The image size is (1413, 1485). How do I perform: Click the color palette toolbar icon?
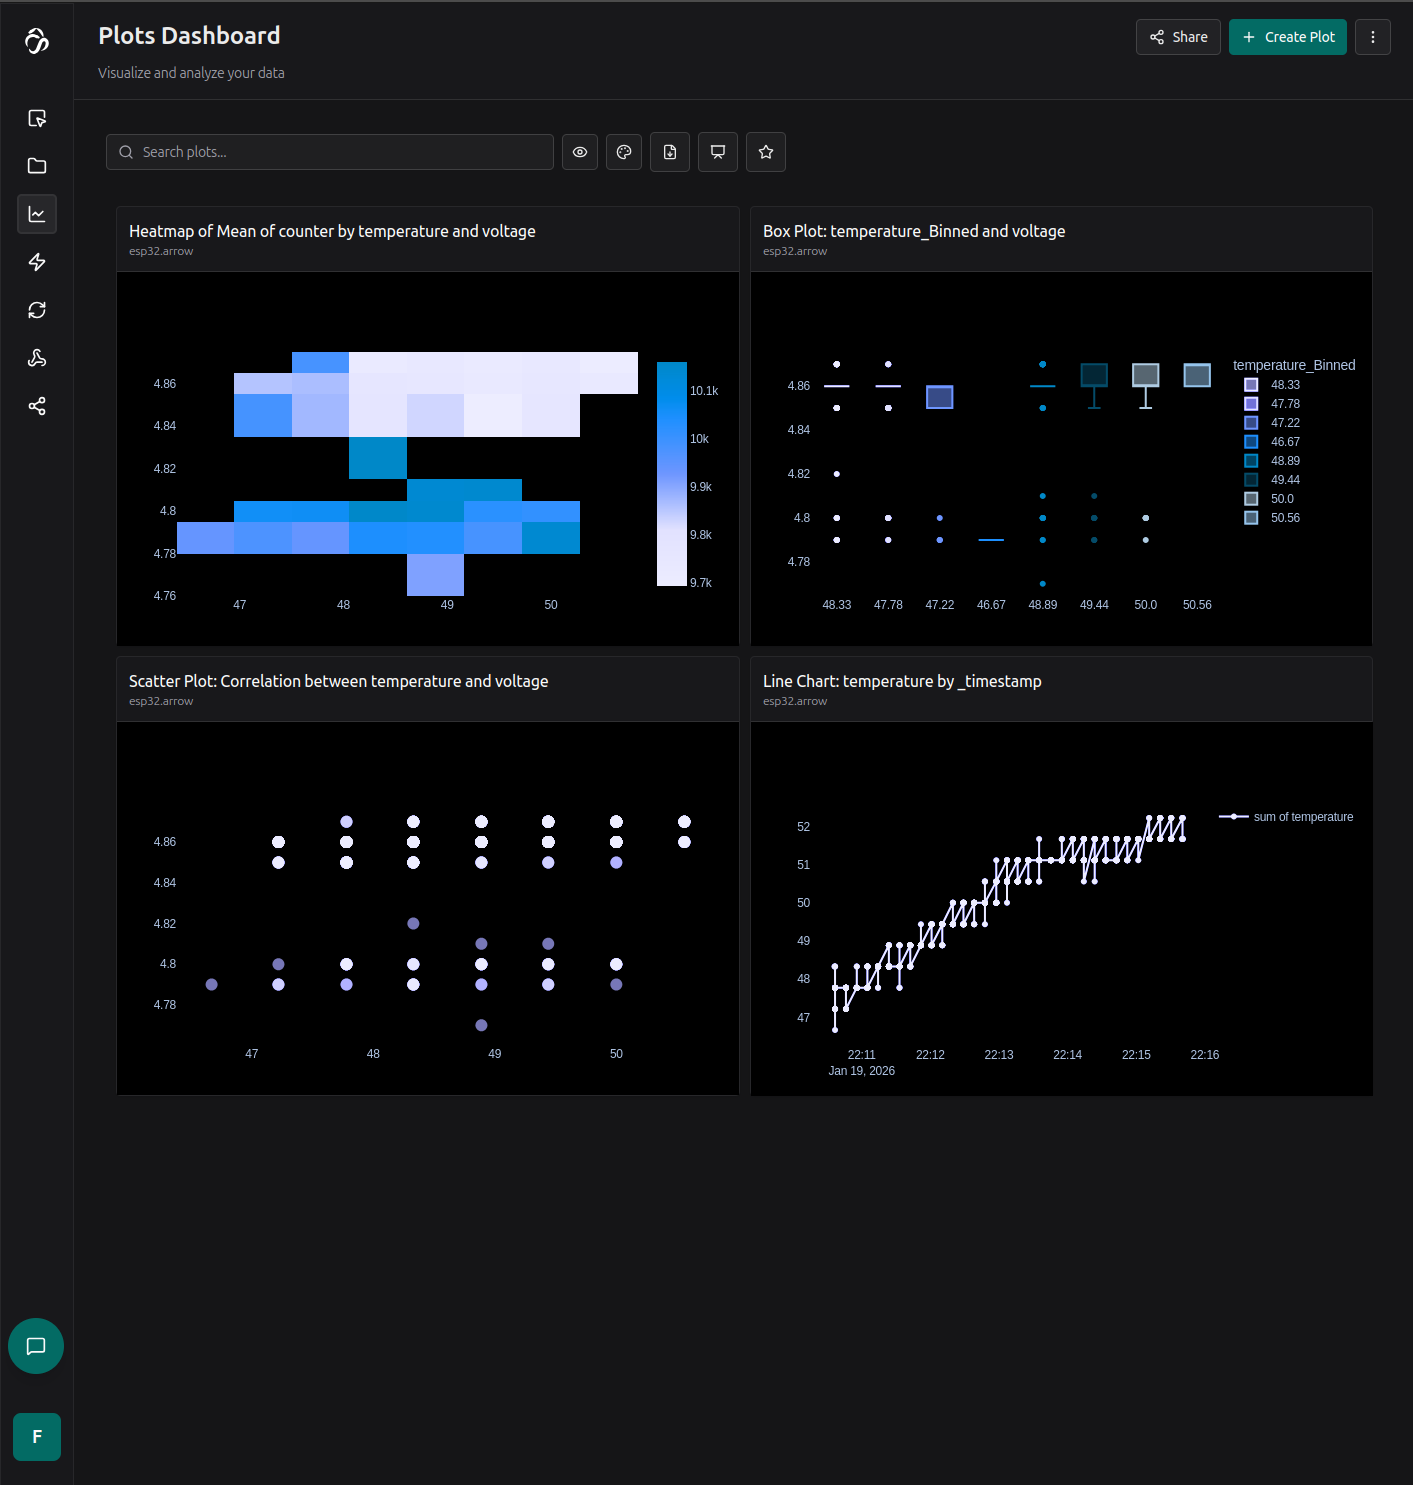pos(624,152)
